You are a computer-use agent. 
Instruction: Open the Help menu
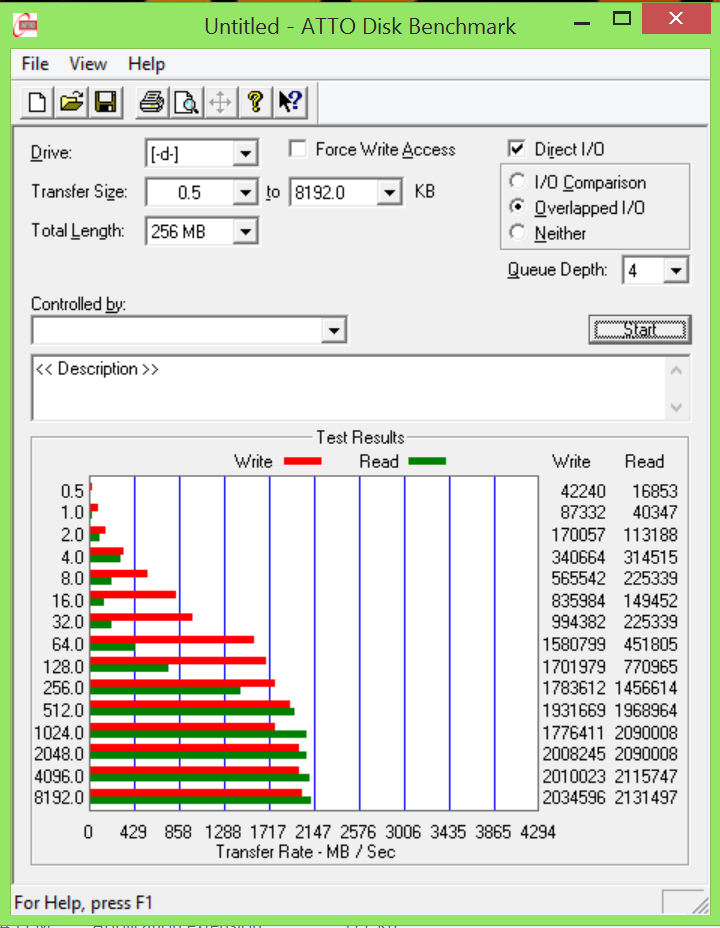[146, 63]
